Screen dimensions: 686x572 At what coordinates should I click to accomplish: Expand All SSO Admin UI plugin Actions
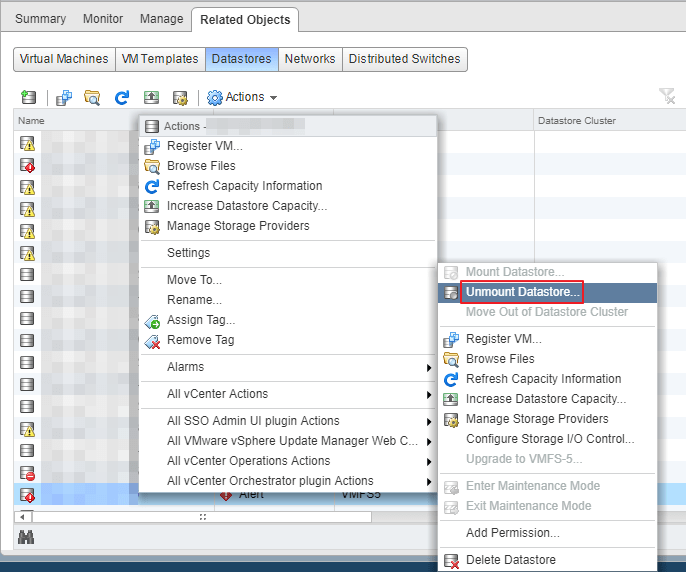pyautogui.click(x=429, y=422)
